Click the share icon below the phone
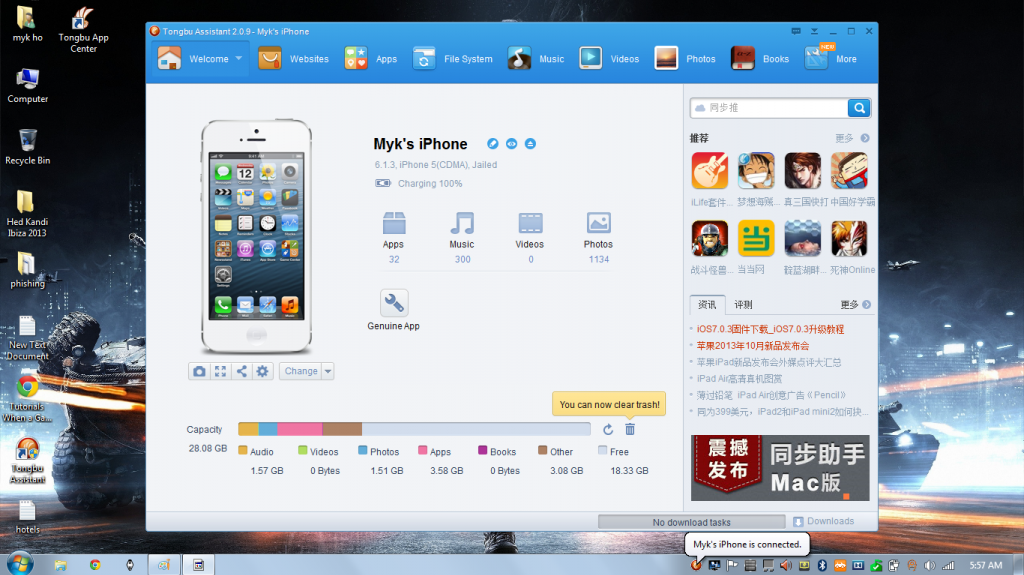Screen dimensions: 1024x575 coord(241,371)
